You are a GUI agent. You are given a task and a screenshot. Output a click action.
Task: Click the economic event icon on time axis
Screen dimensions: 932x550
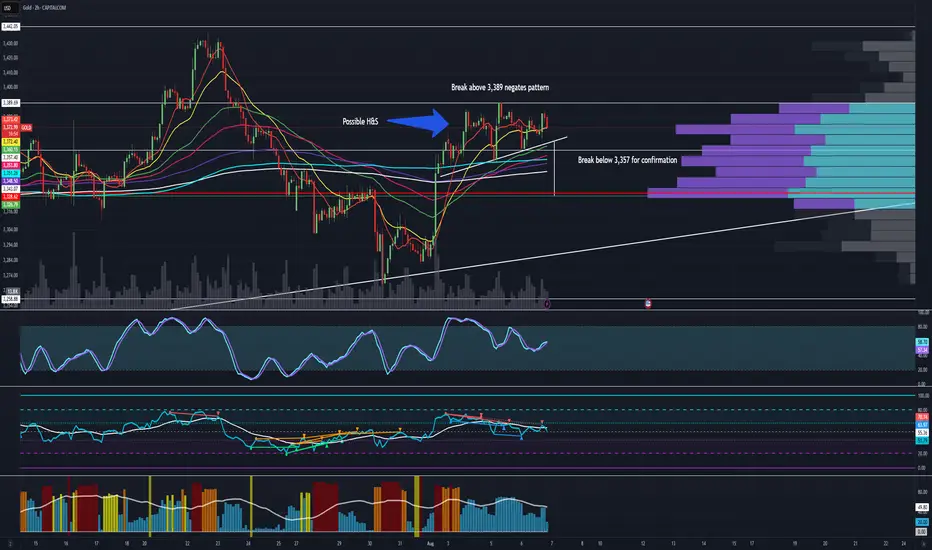[648, 304]
